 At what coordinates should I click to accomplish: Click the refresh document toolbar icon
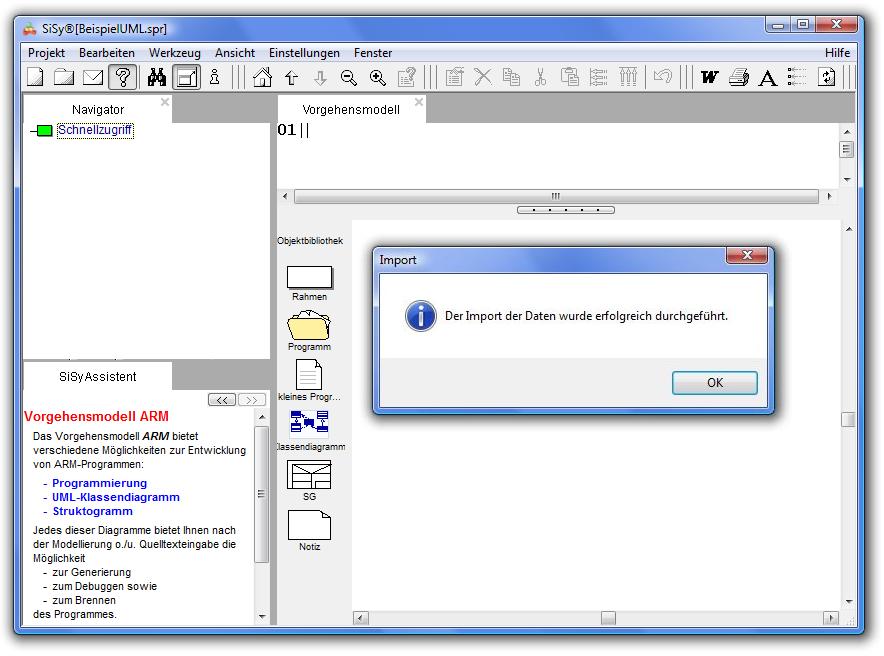[x=826, y=77]
